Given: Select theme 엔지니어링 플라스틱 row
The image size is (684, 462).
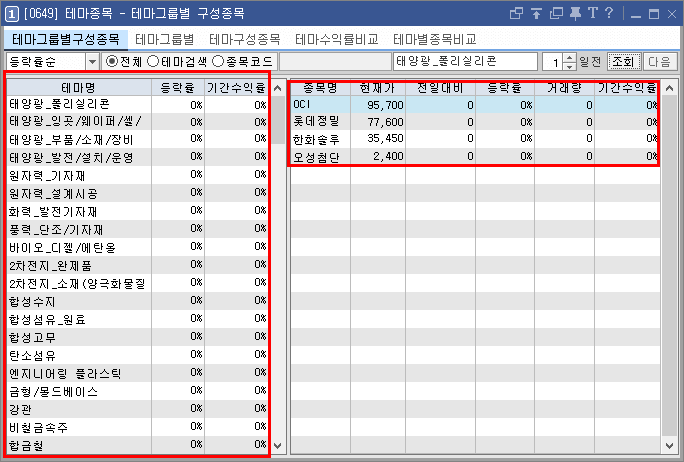Looking at the screenshot, I should tap(137, 373).
